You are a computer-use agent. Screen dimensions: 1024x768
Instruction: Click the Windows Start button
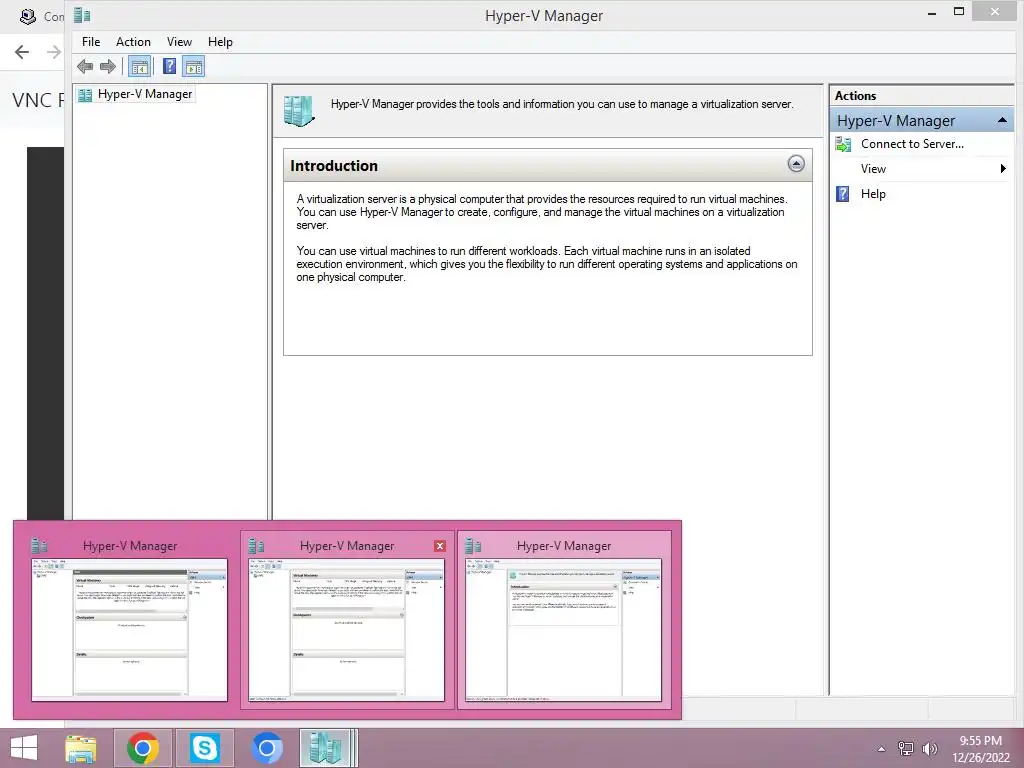(x=24, y=748)
